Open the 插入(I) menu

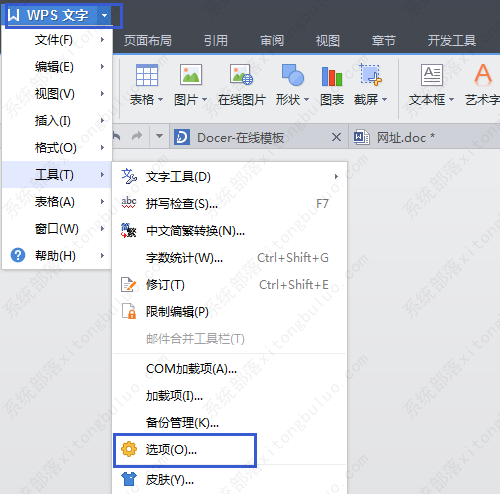click(x=57, y=121)
